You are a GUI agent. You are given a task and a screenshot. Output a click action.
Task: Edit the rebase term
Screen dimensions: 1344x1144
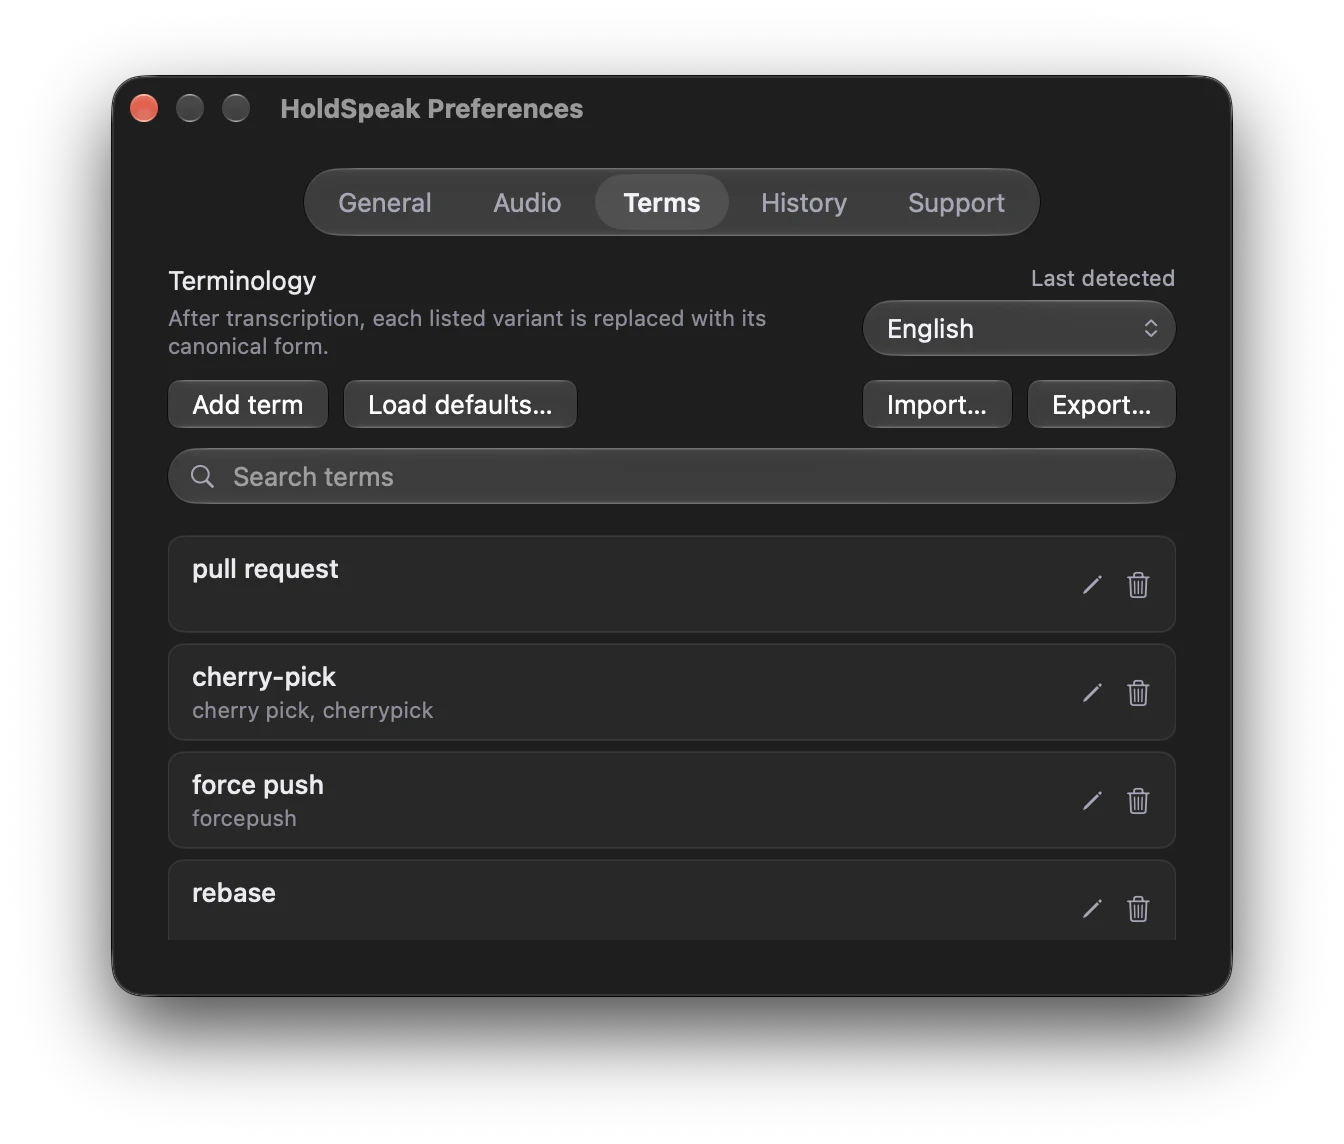(x=1092, y=909)
